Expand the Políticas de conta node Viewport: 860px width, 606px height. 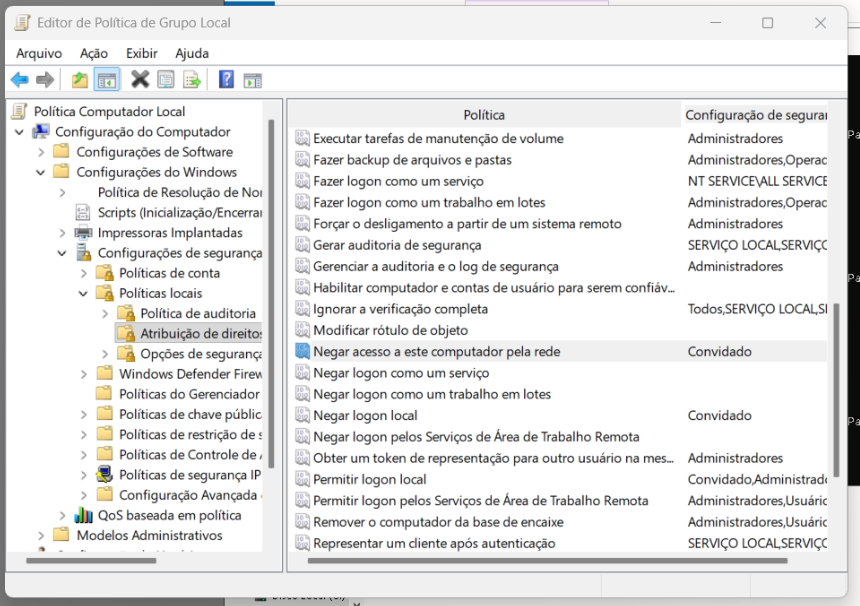[84, 273]
